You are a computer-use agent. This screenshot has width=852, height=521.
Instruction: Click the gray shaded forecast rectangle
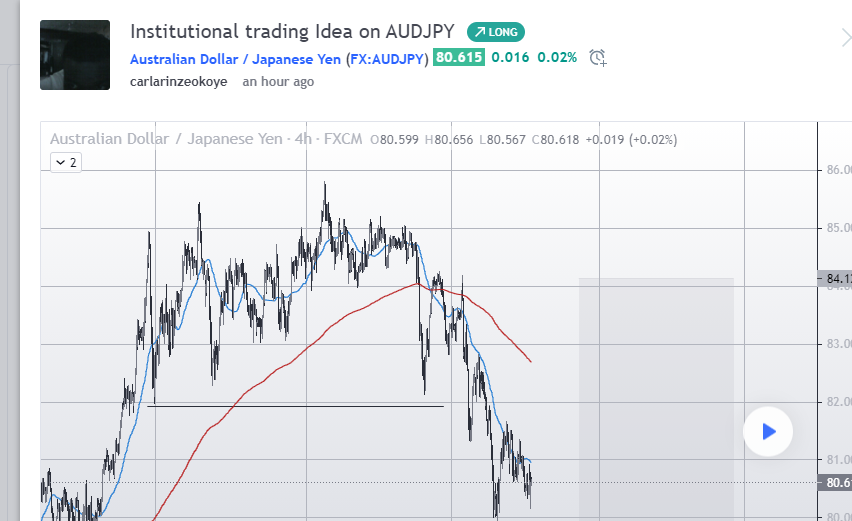656,399
